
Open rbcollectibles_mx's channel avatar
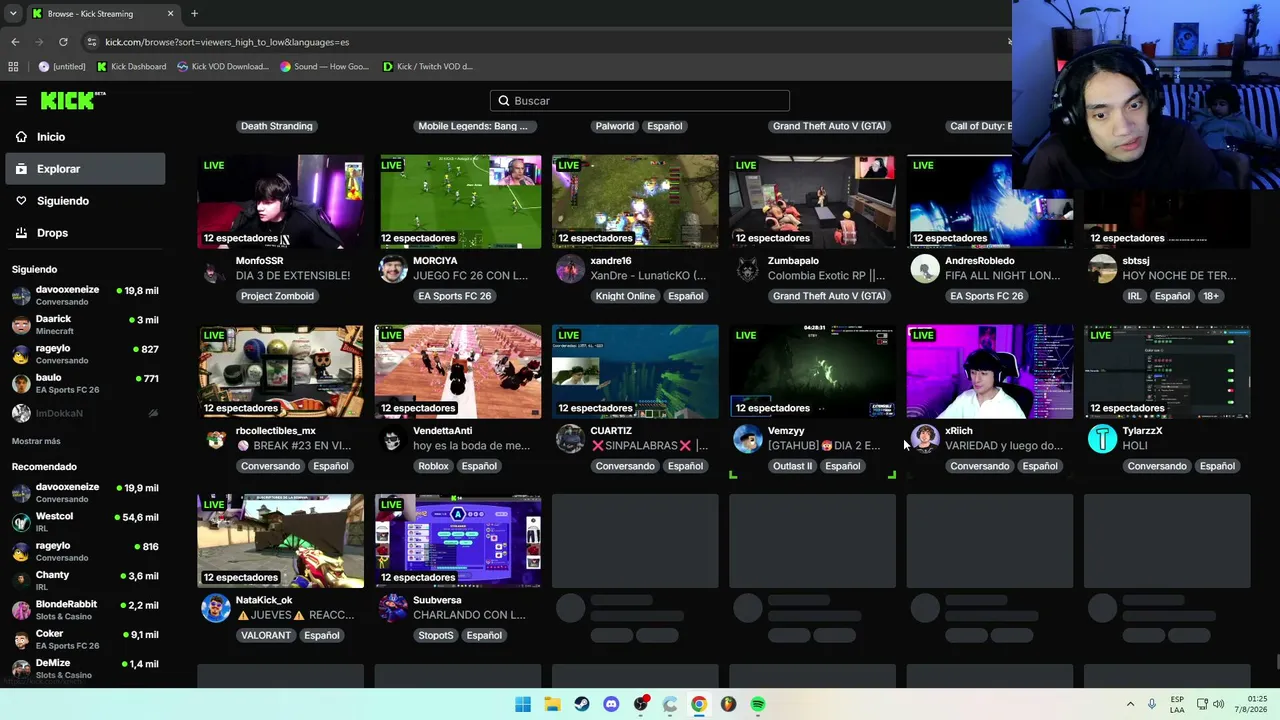[x=216, y=439]
